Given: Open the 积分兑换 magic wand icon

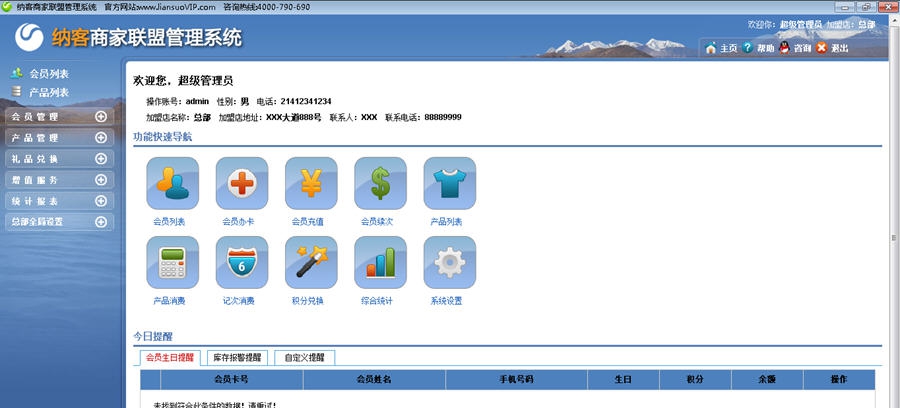Looking at the screenshot, I should click(x=311, y=262).
